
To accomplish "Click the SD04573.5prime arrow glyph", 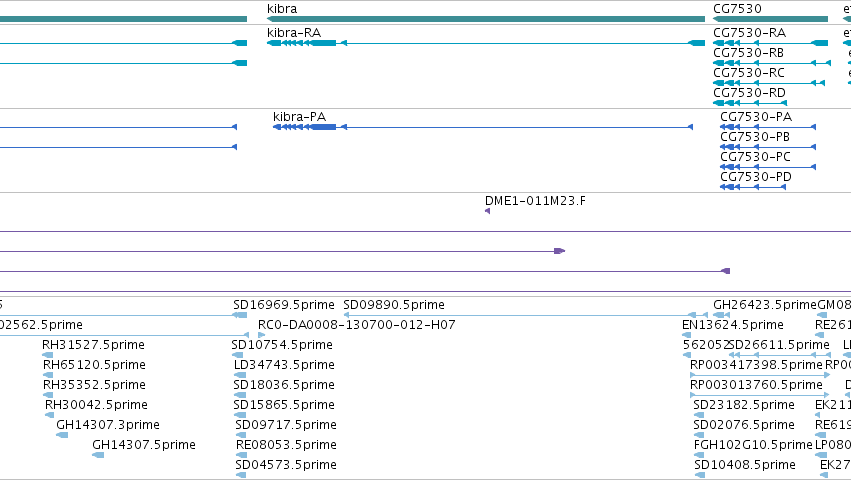I will [x=241, y=475].
